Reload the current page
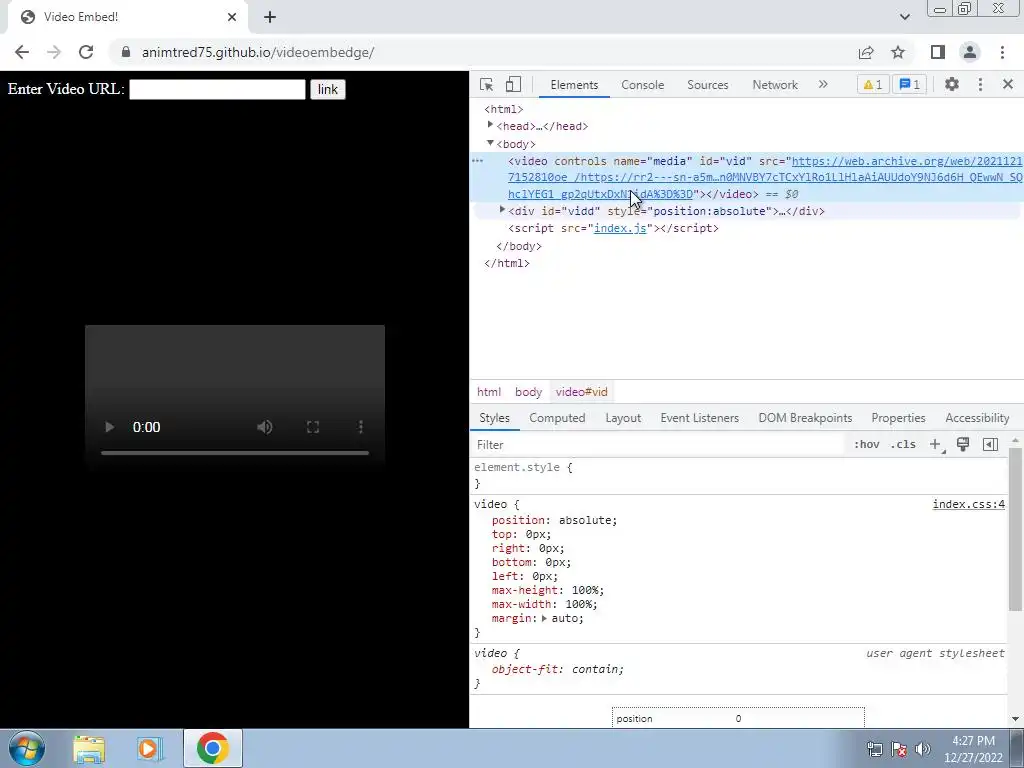The image size is (1024, 768). (x=86, y=52)
